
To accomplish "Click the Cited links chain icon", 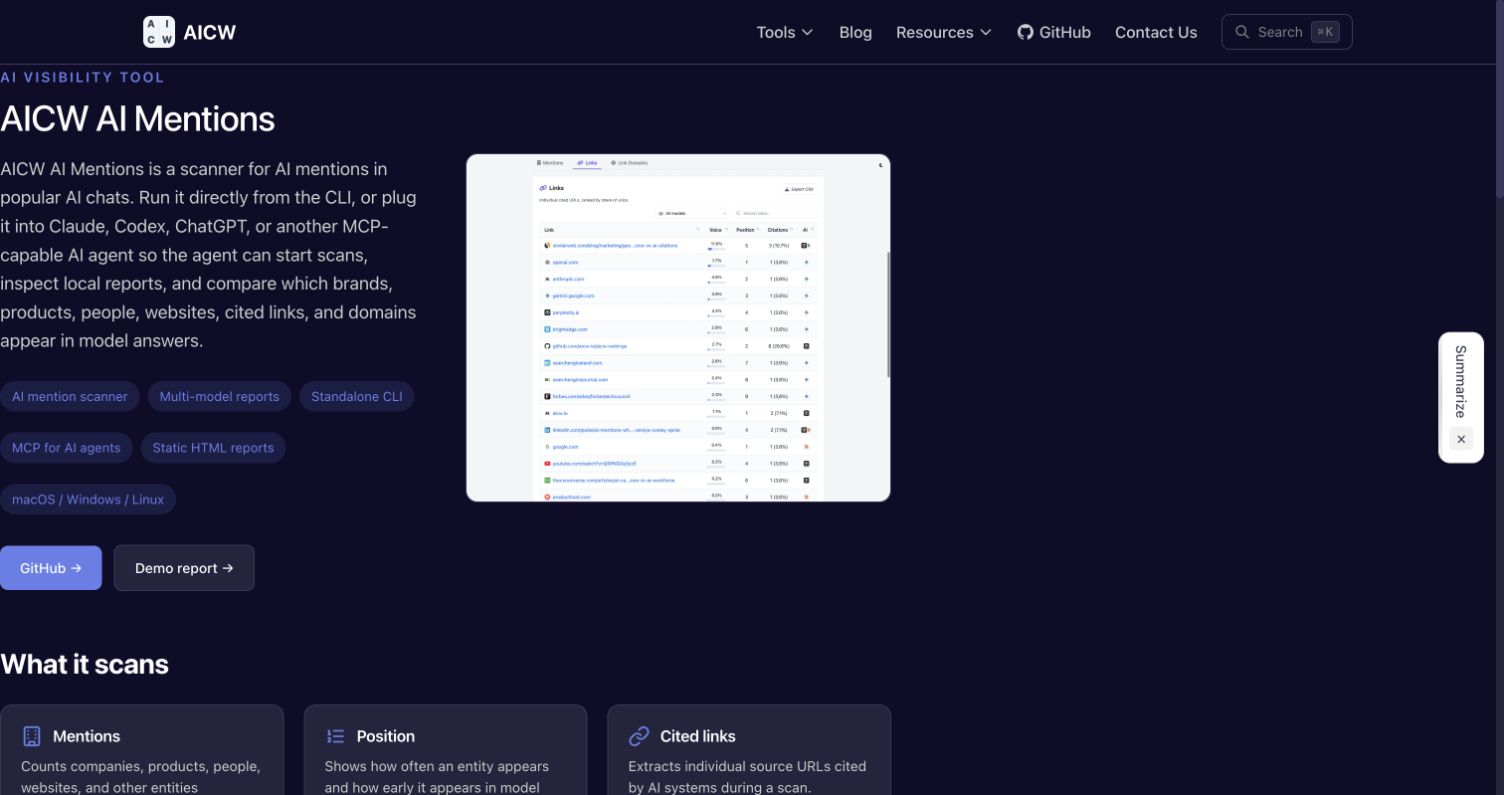I will click(639, 736).
